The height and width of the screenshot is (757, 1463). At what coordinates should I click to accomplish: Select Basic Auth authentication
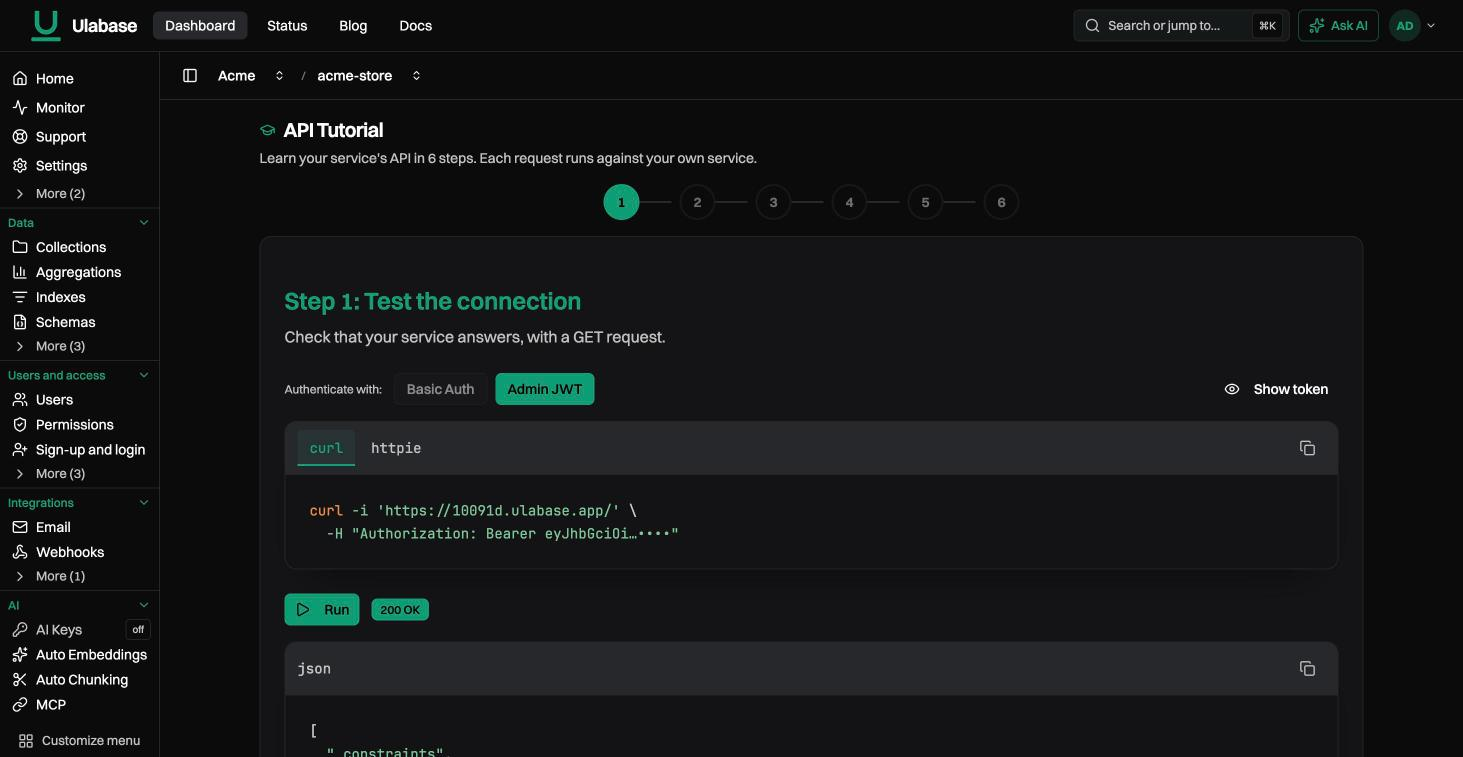point(440,389)
